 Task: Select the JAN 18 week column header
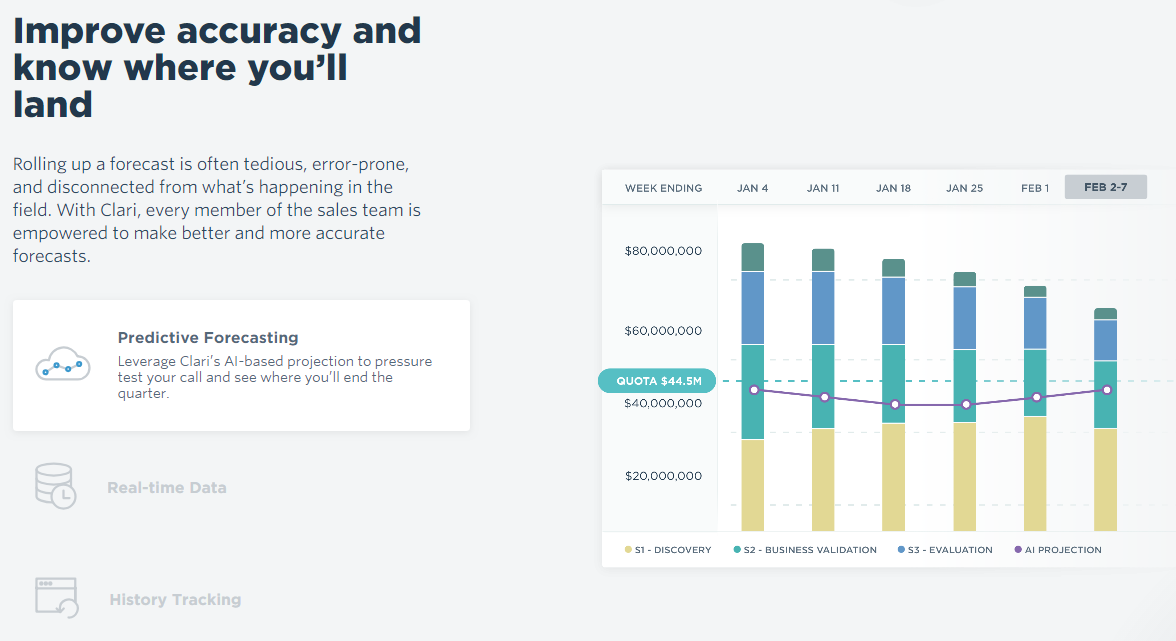(893, 188)
